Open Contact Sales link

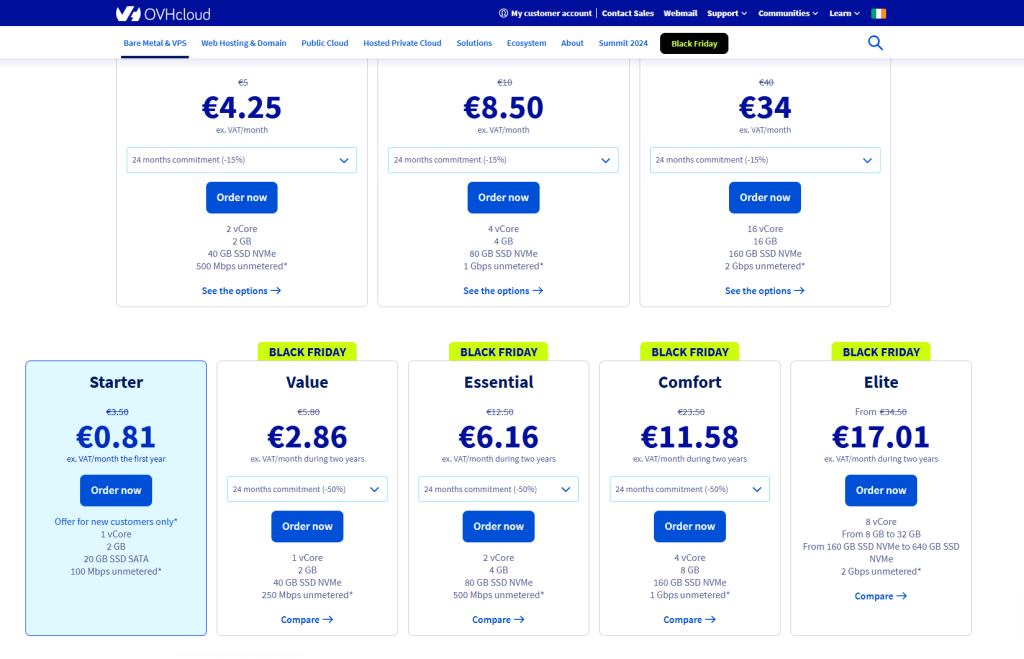628,13
